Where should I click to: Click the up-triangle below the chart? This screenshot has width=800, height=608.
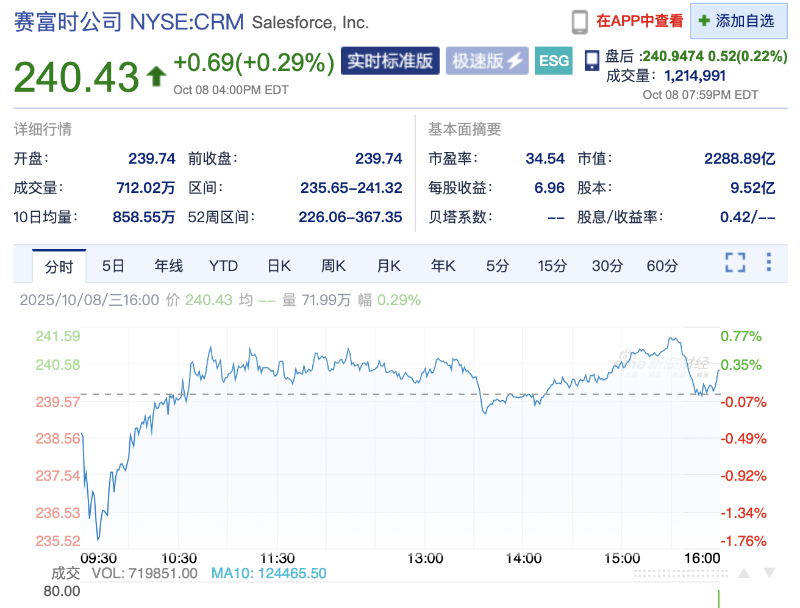pyautogui.click(x=745, y=573)
